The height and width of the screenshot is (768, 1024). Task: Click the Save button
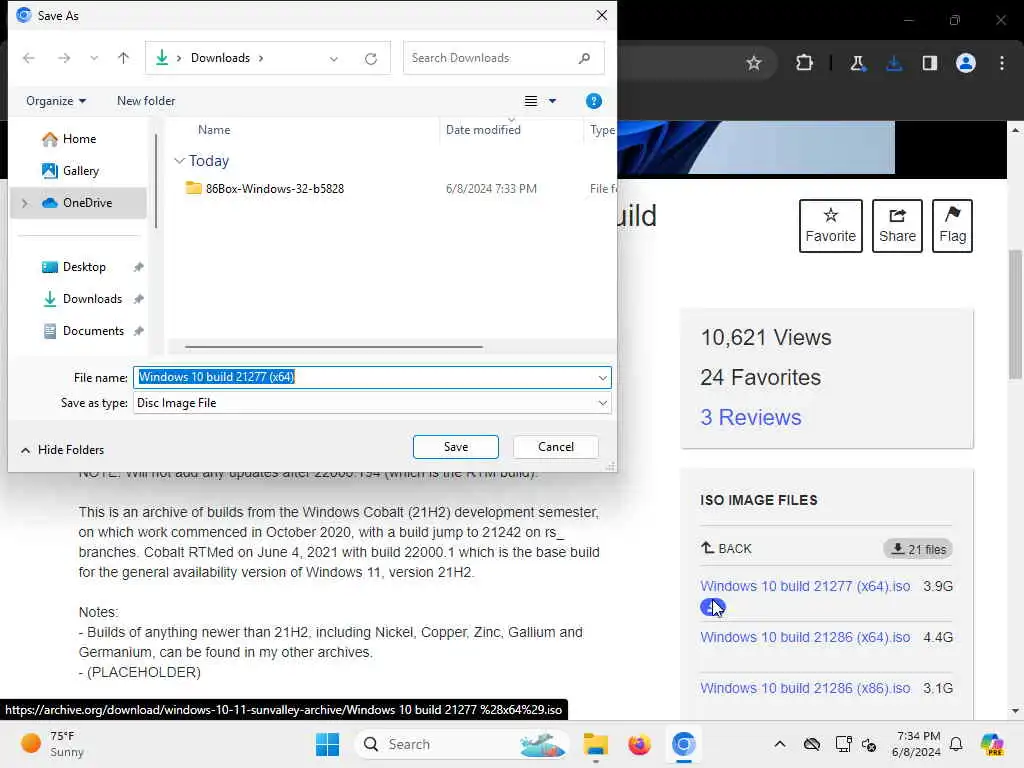tap(456, 447)
